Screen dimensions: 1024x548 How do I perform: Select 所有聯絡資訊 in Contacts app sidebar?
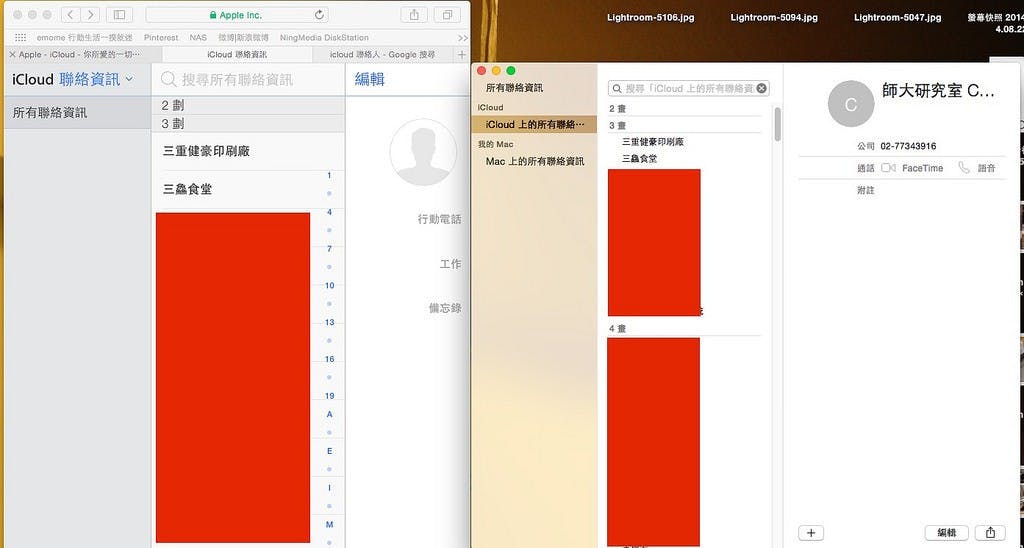click(514, 88)
